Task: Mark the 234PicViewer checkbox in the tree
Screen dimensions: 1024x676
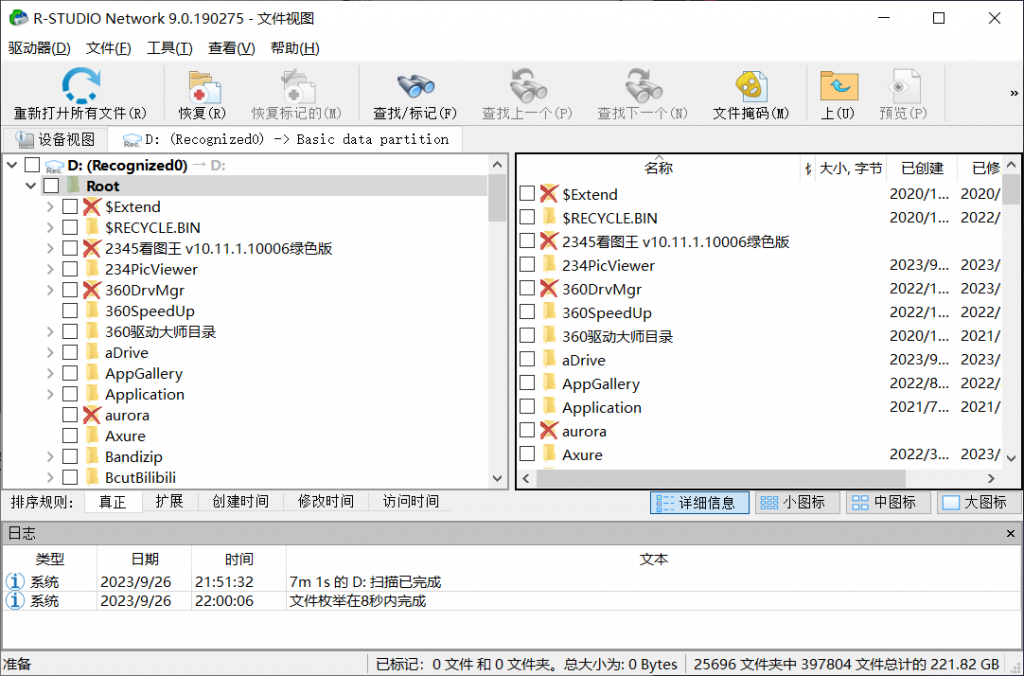Action: (70, 269)
